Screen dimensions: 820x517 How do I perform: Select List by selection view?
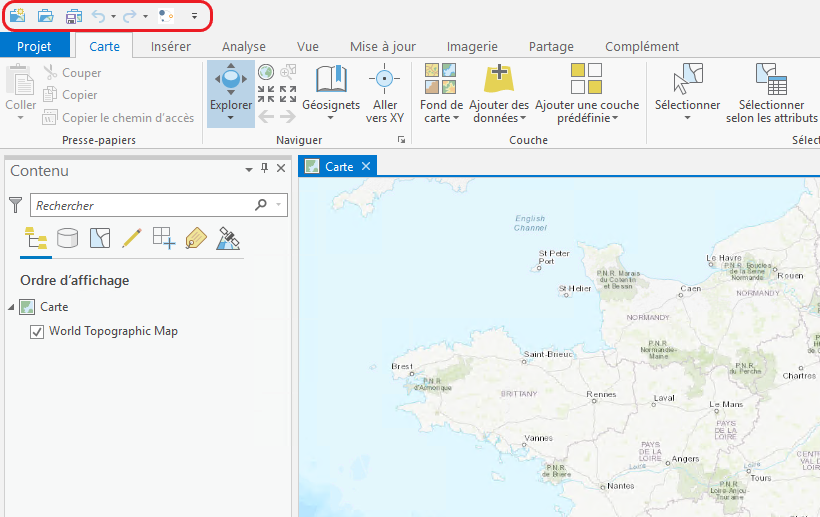[100, 238]
